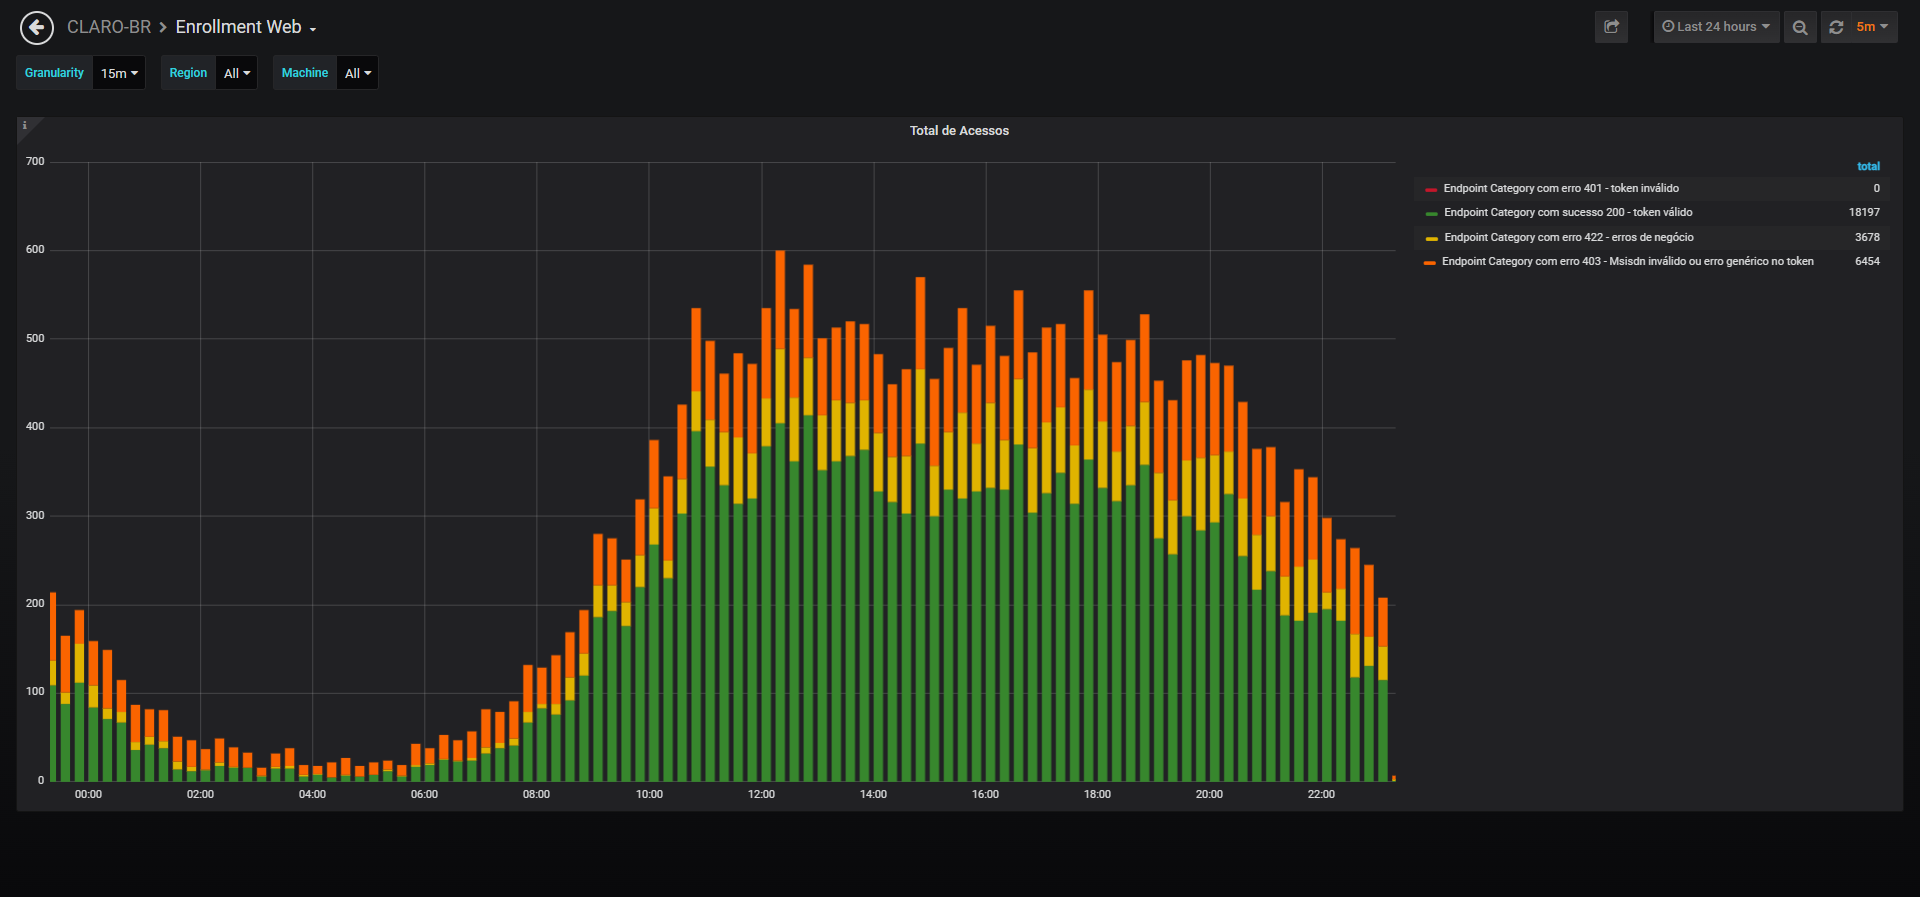Toggle the erro 401 token inválido series

1561,188
